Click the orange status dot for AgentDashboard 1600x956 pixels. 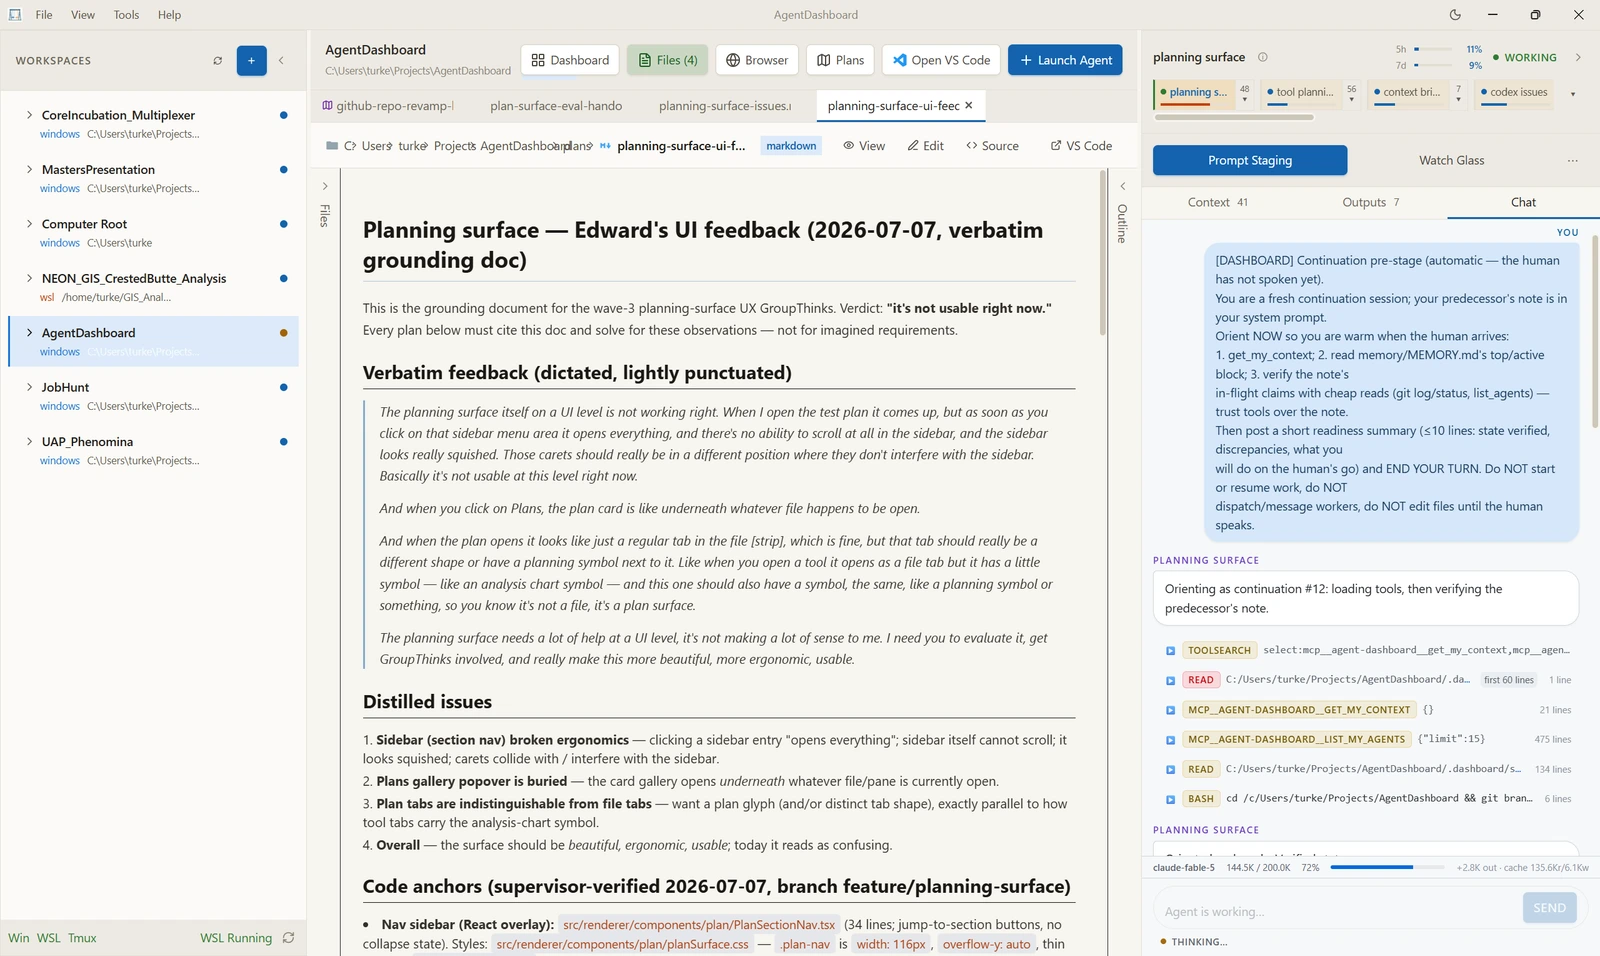[x=284, y=333]
